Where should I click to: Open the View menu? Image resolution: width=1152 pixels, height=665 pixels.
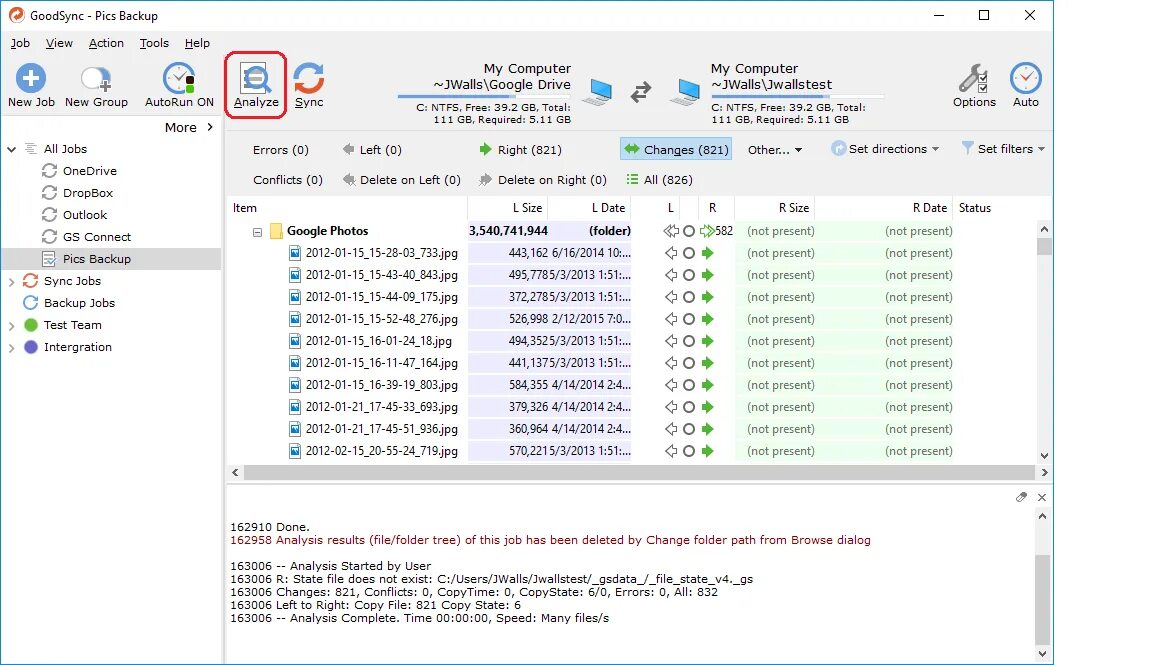point(59,43)
